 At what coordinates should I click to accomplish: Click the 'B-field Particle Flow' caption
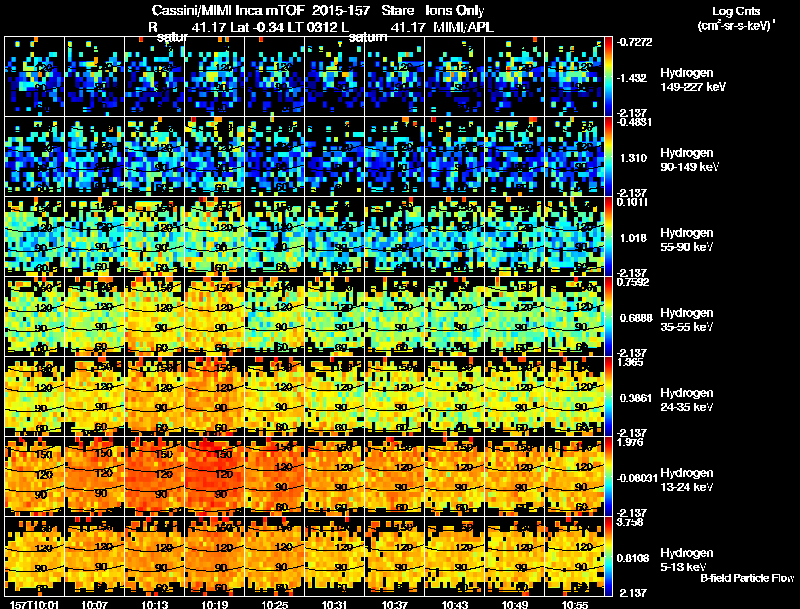[x=747, y=578]
